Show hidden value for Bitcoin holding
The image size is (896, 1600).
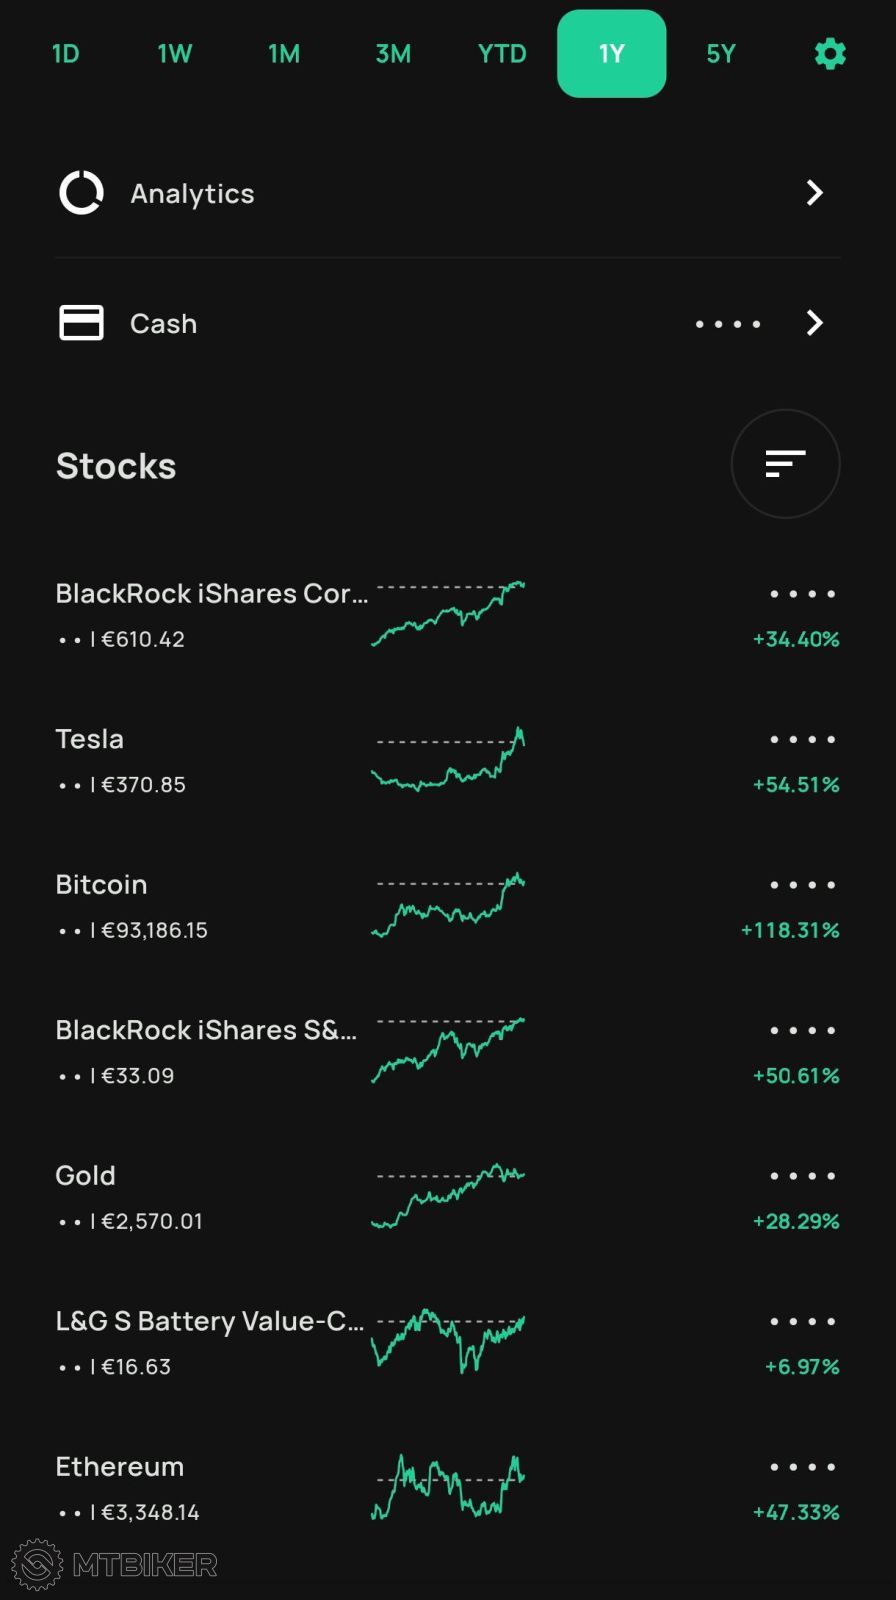coord(802,885)
